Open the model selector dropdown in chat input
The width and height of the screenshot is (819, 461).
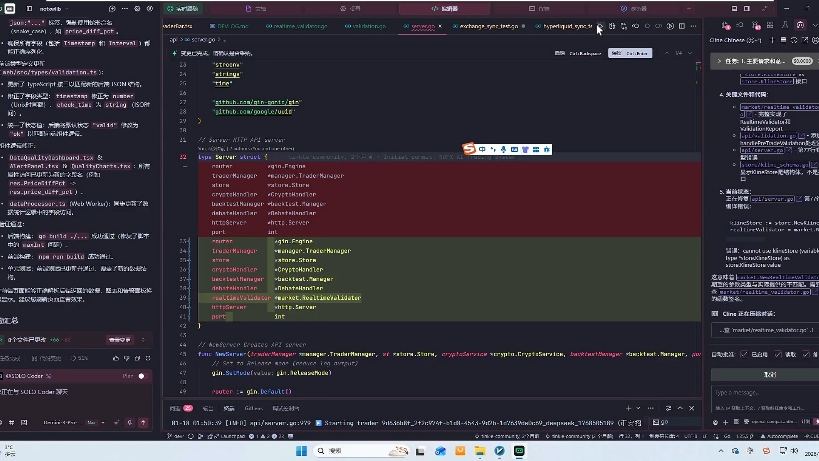pos(77,422)
